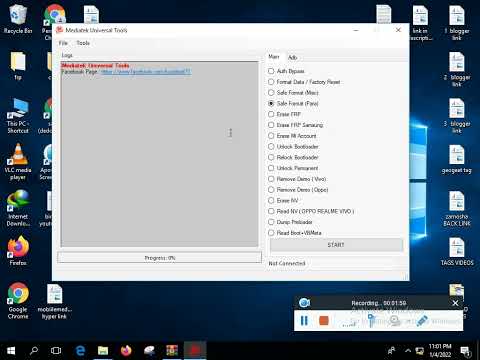Launch Edge from the taskbar
Image resolution: width=480 pixels, height=360 pixels.
click(80, 351)
